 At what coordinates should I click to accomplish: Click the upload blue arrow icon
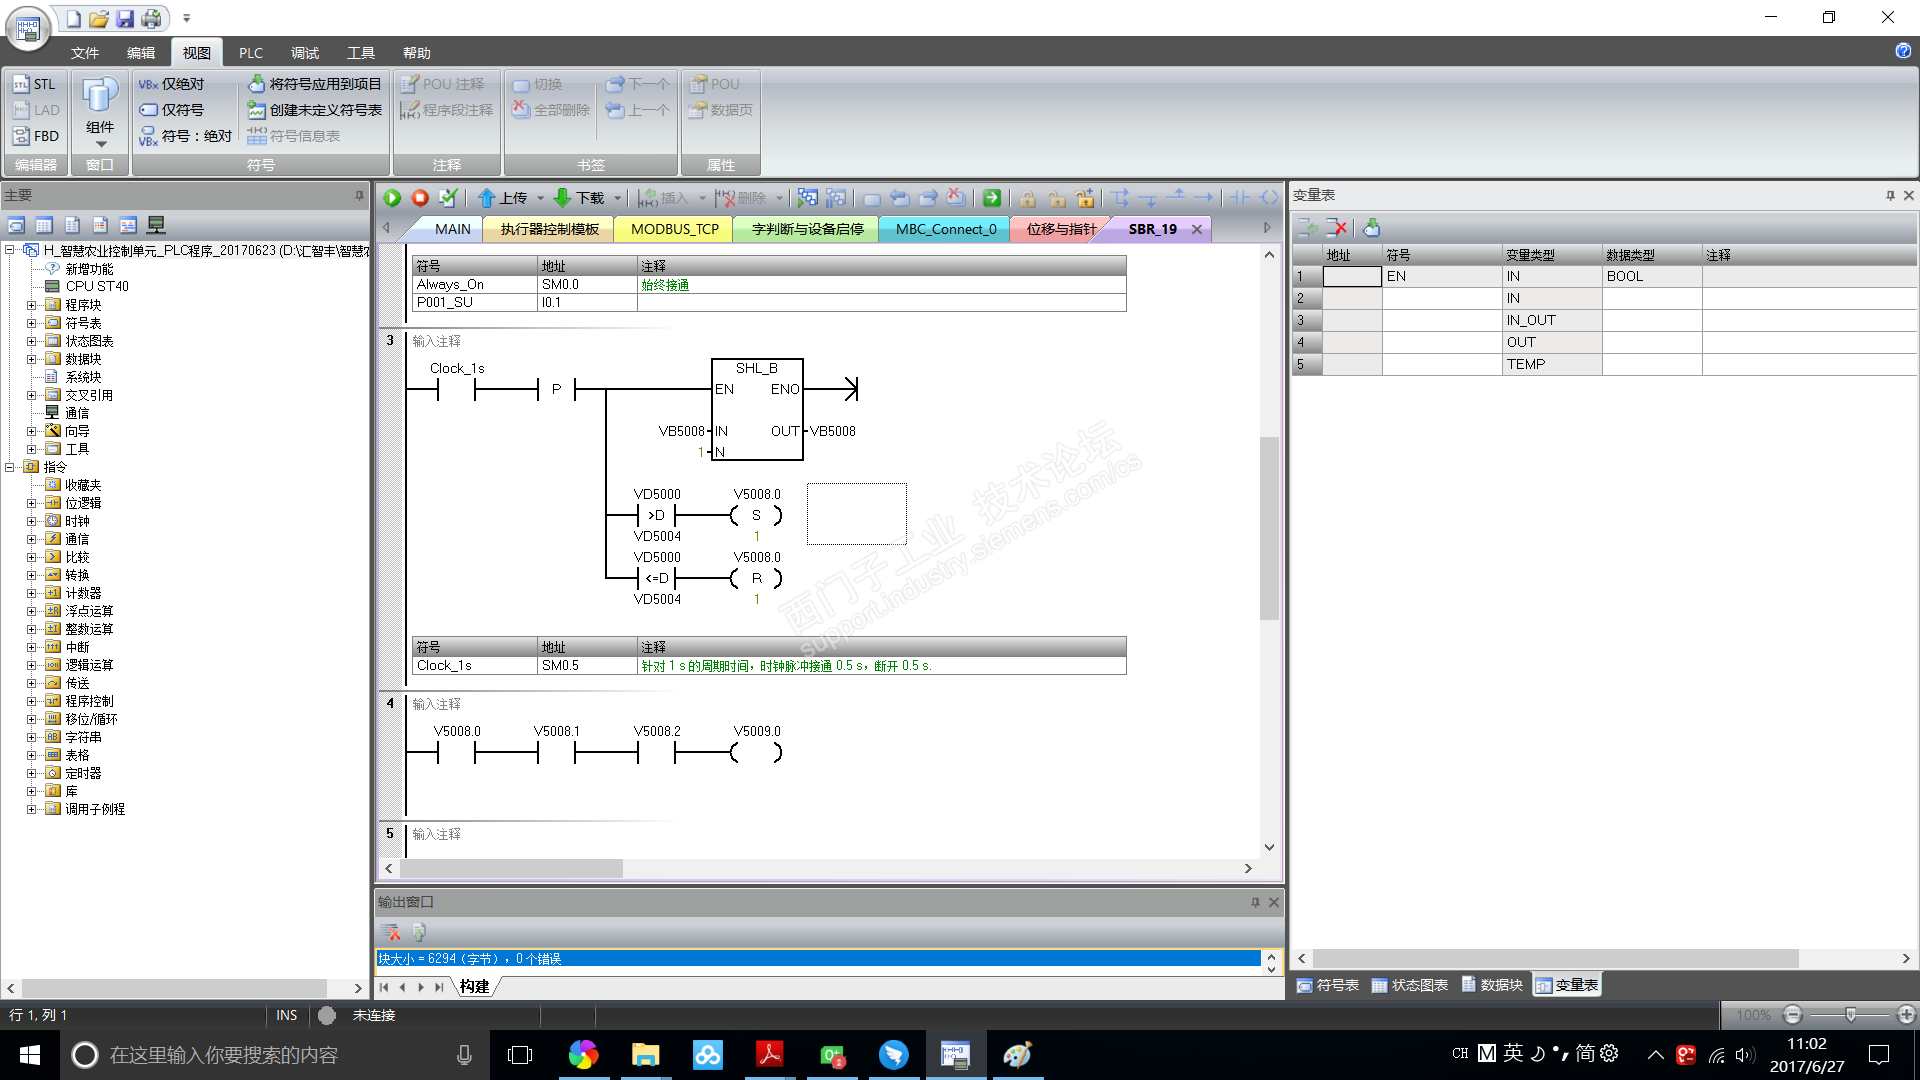click(x=487, y=198)
